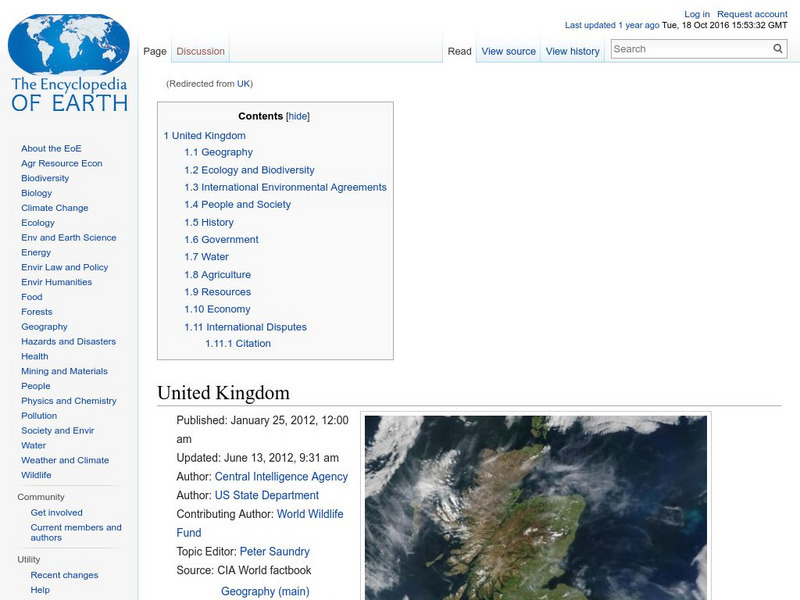This screenshot has width=800, height=600.
Task: Open the Discussion tab
Action: click(200, 52)
